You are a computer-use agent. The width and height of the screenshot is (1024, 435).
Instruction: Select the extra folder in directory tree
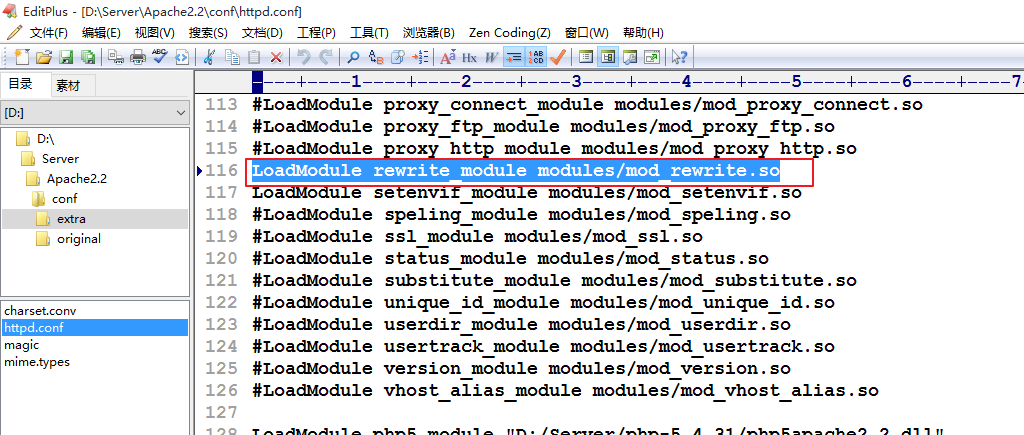click(x=70, y=219)
